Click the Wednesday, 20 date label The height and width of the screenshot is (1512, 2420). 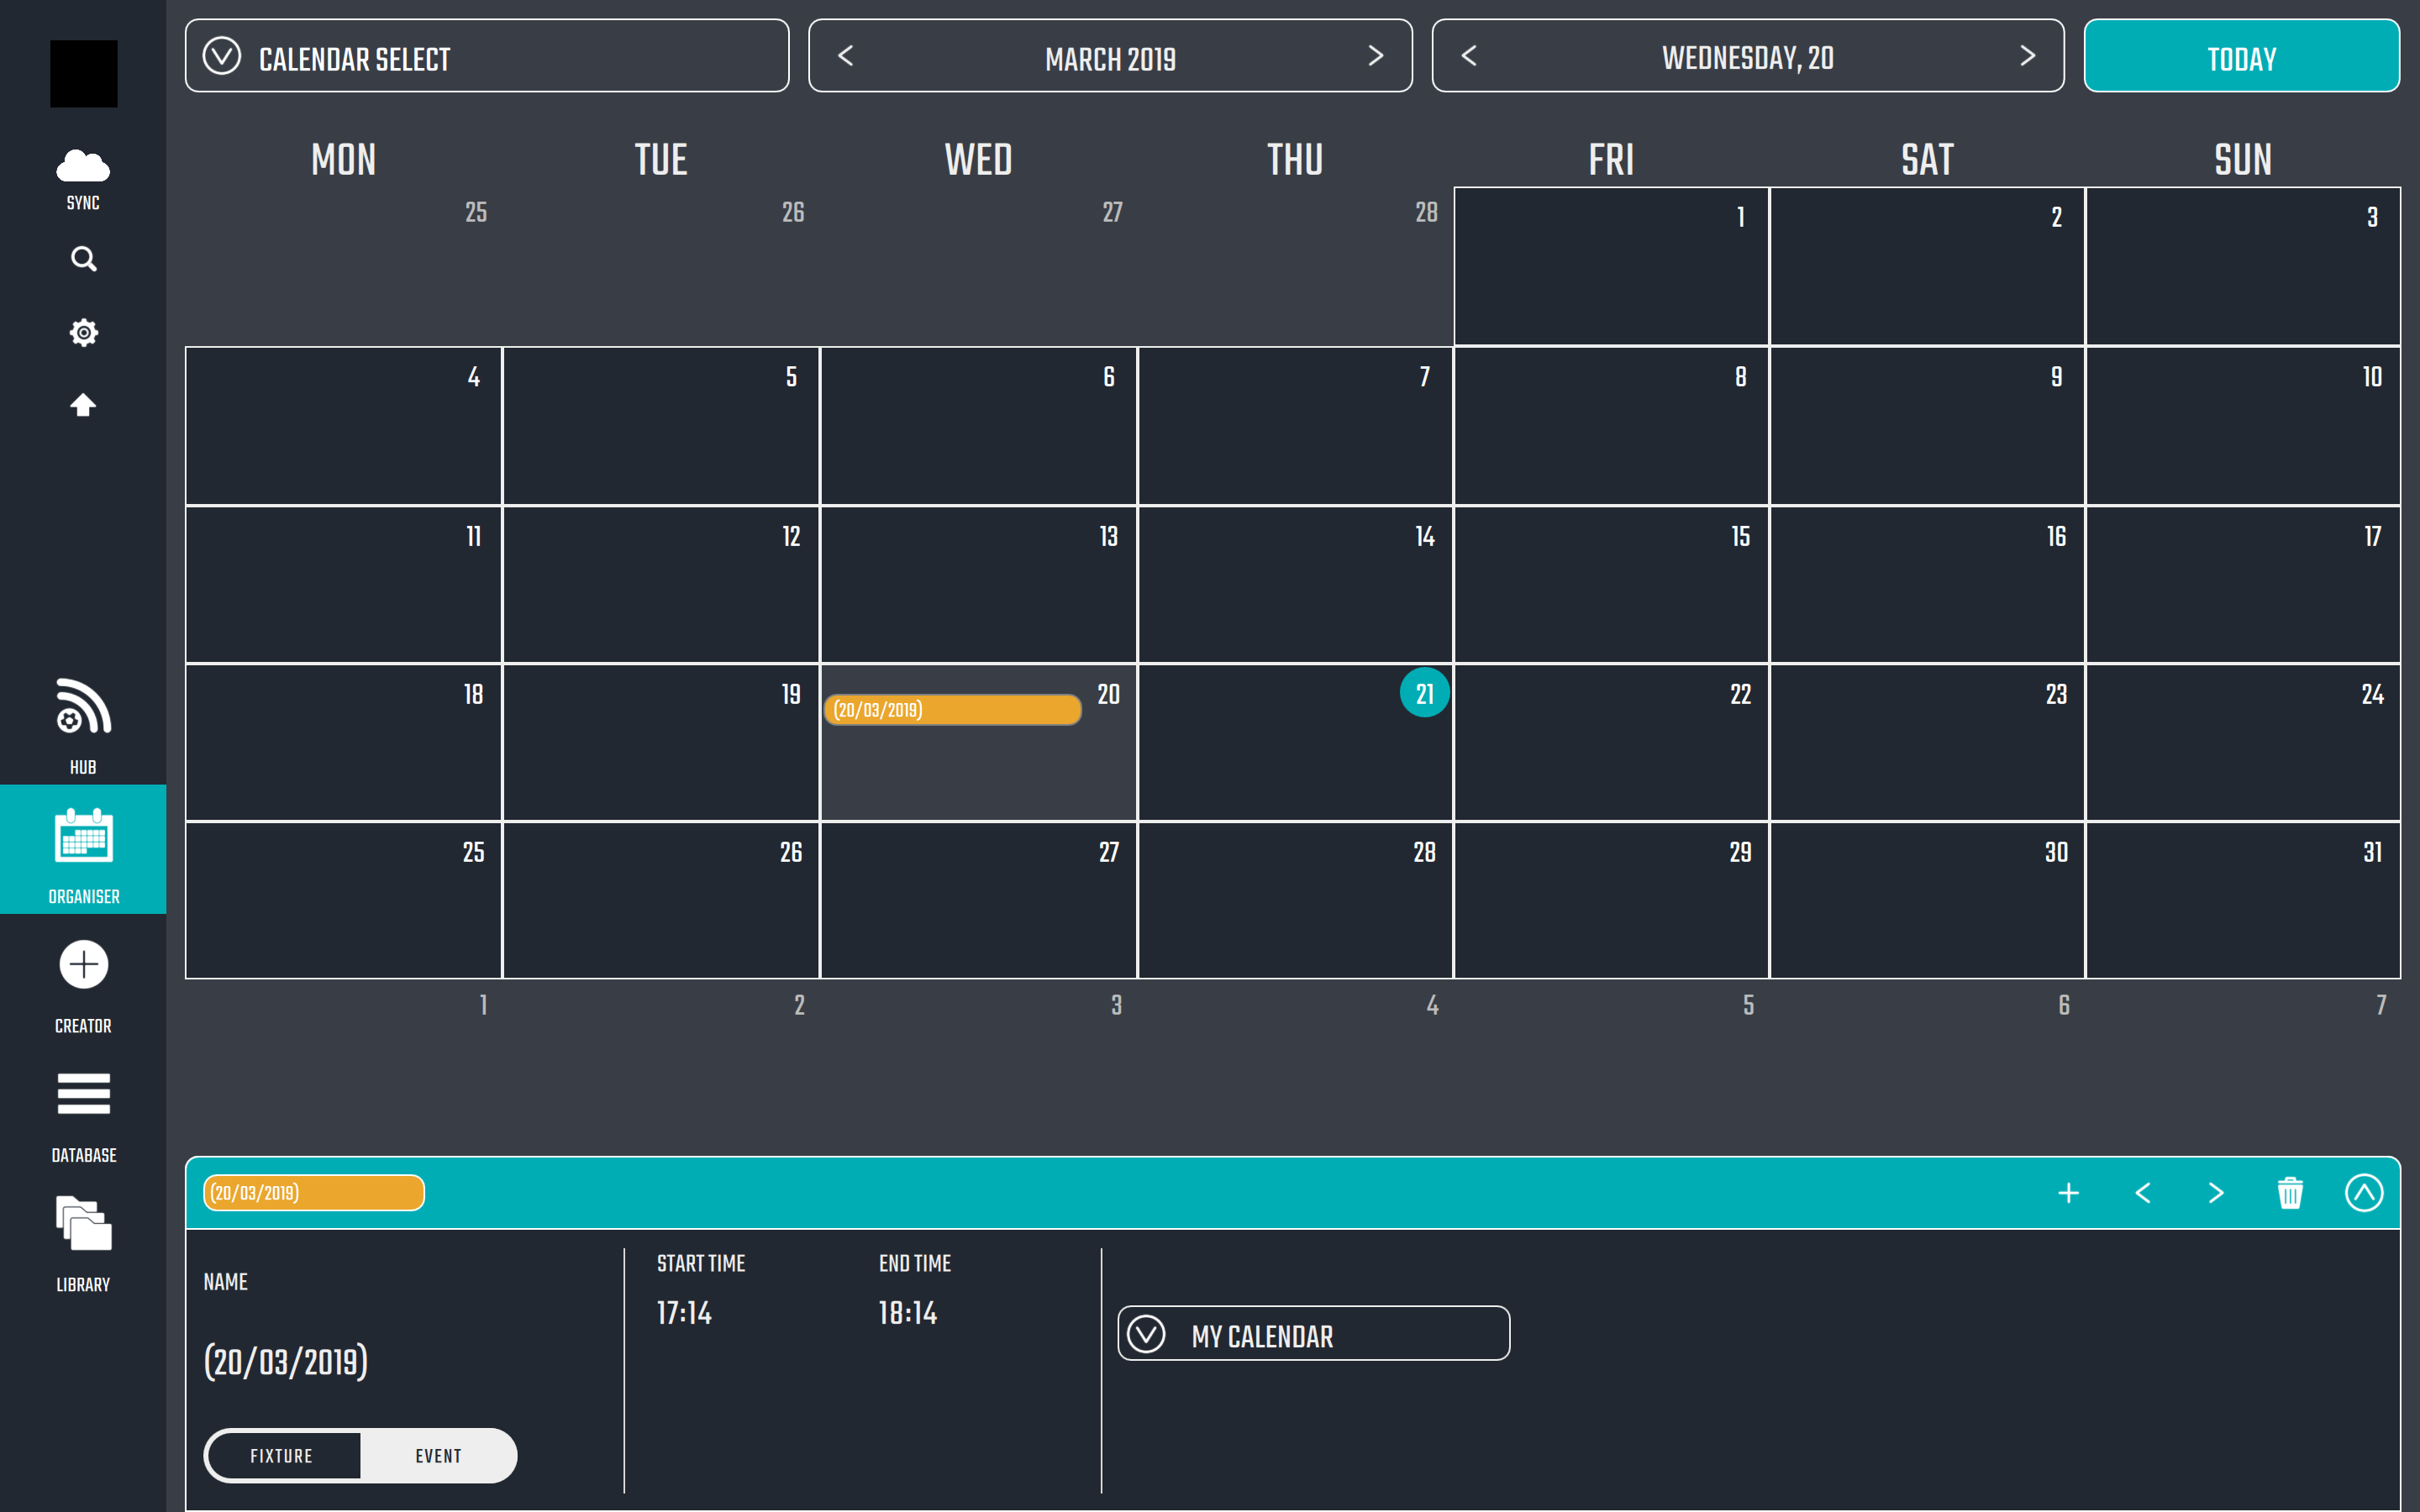1748,58
